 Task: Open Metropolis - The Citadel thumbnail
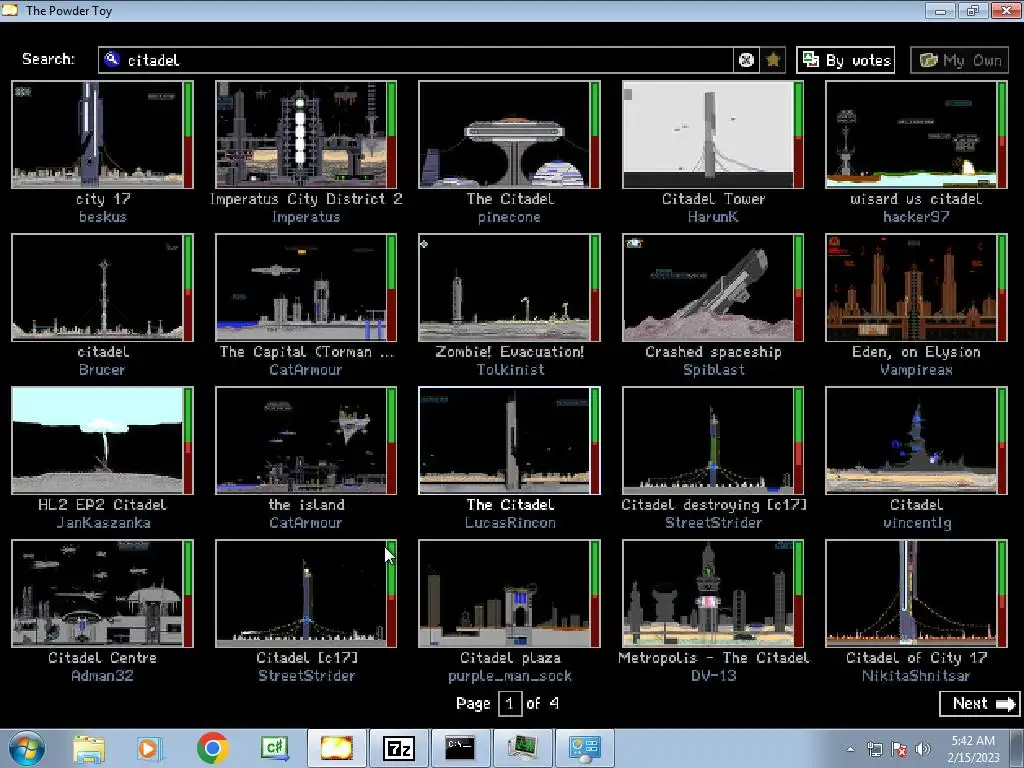708,593
